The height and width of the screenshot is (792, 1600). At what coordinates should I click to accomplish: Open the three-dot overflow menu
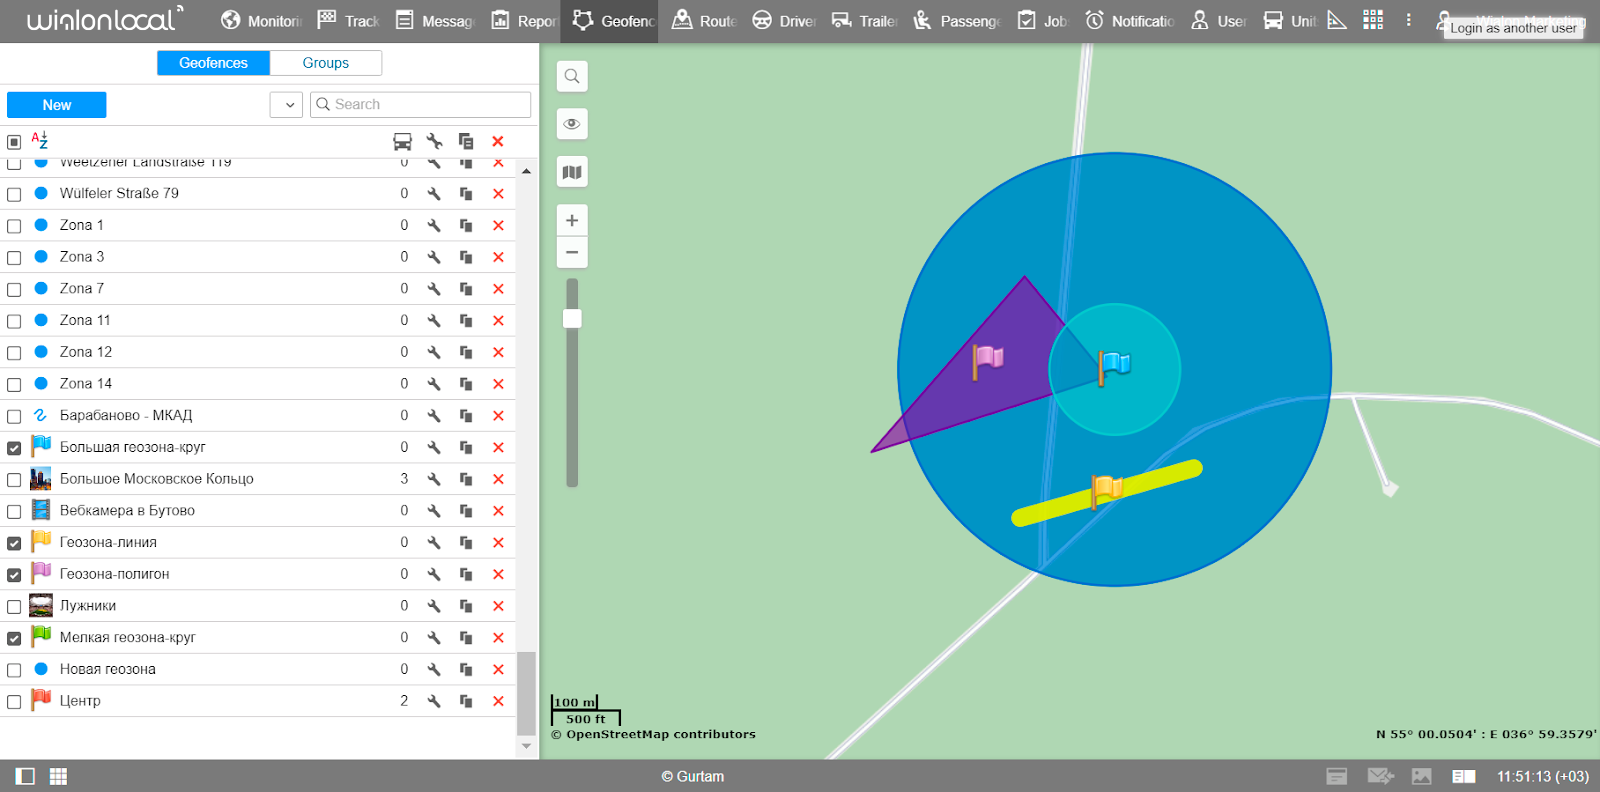click(x=1408, y=20)
